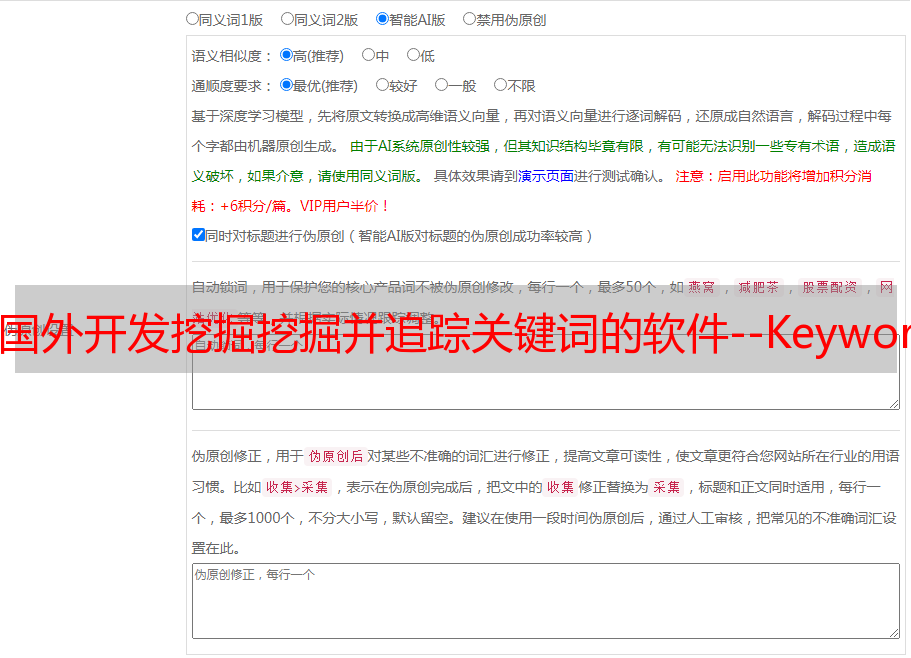Open the 演示页面 link
This screenshot has height=658, width=911.
pyautogui.click(x=546, y=176)
